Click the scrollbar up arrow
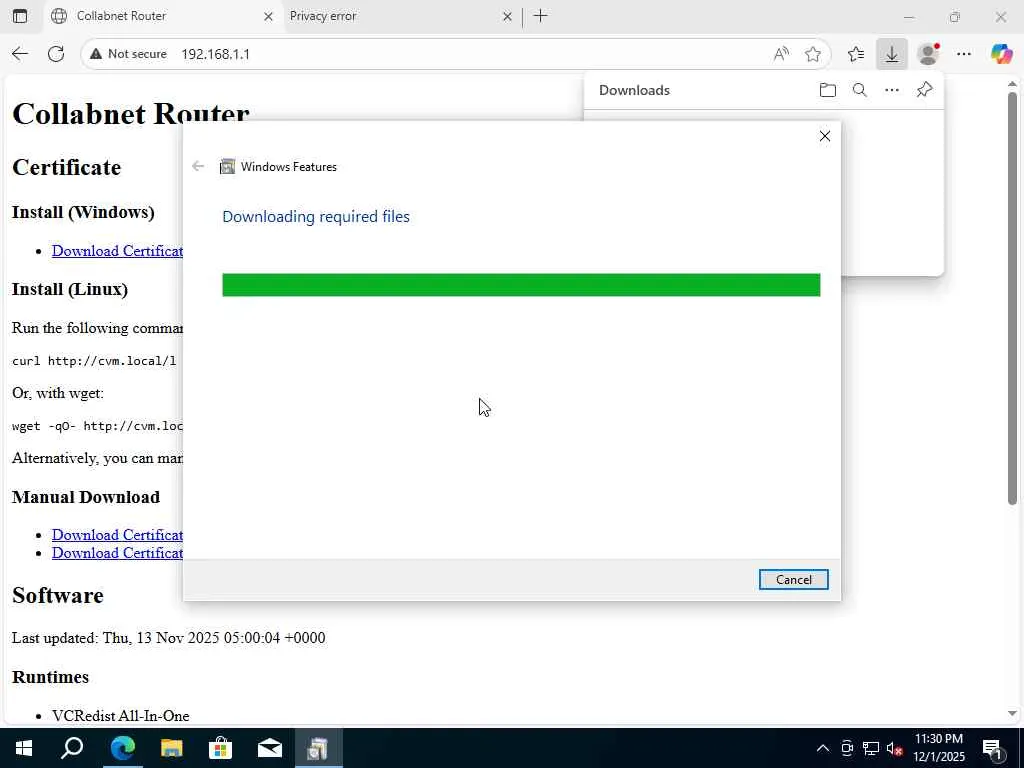The image size is (1024, 768). 1012,84
